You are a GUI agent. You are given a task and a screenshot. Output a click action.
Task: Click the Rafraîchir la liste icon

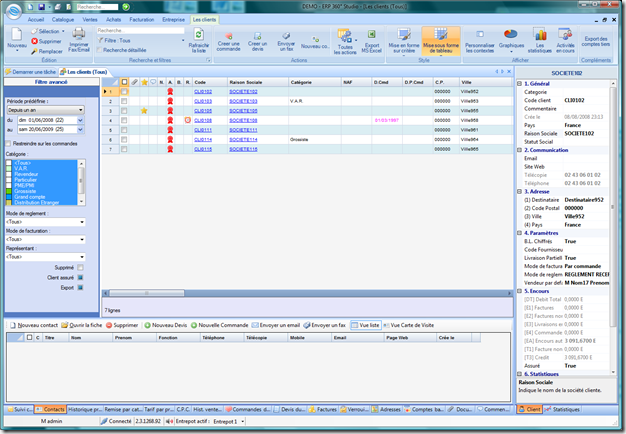click(198, 34)
